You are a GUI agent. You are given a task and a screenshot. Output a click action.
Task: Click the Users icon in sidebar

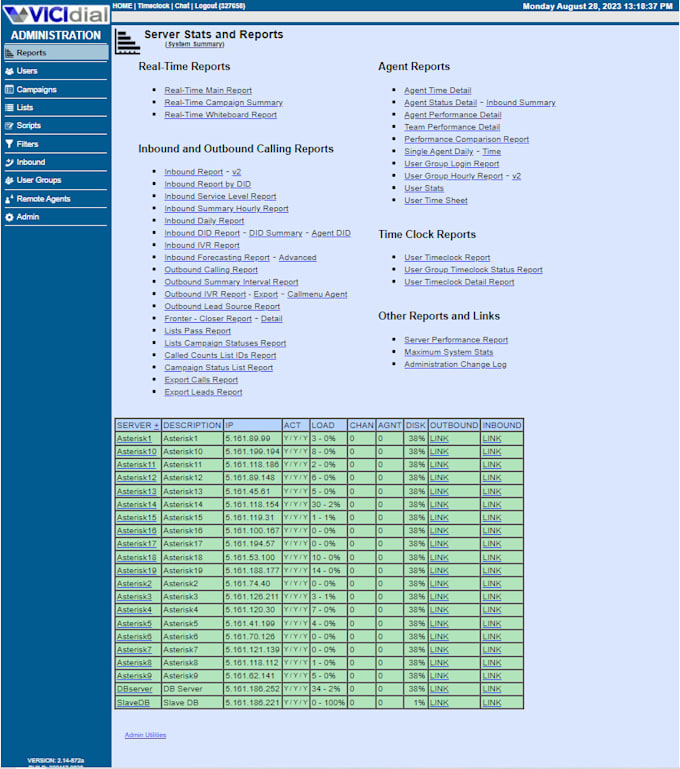[x=10, y=71]
